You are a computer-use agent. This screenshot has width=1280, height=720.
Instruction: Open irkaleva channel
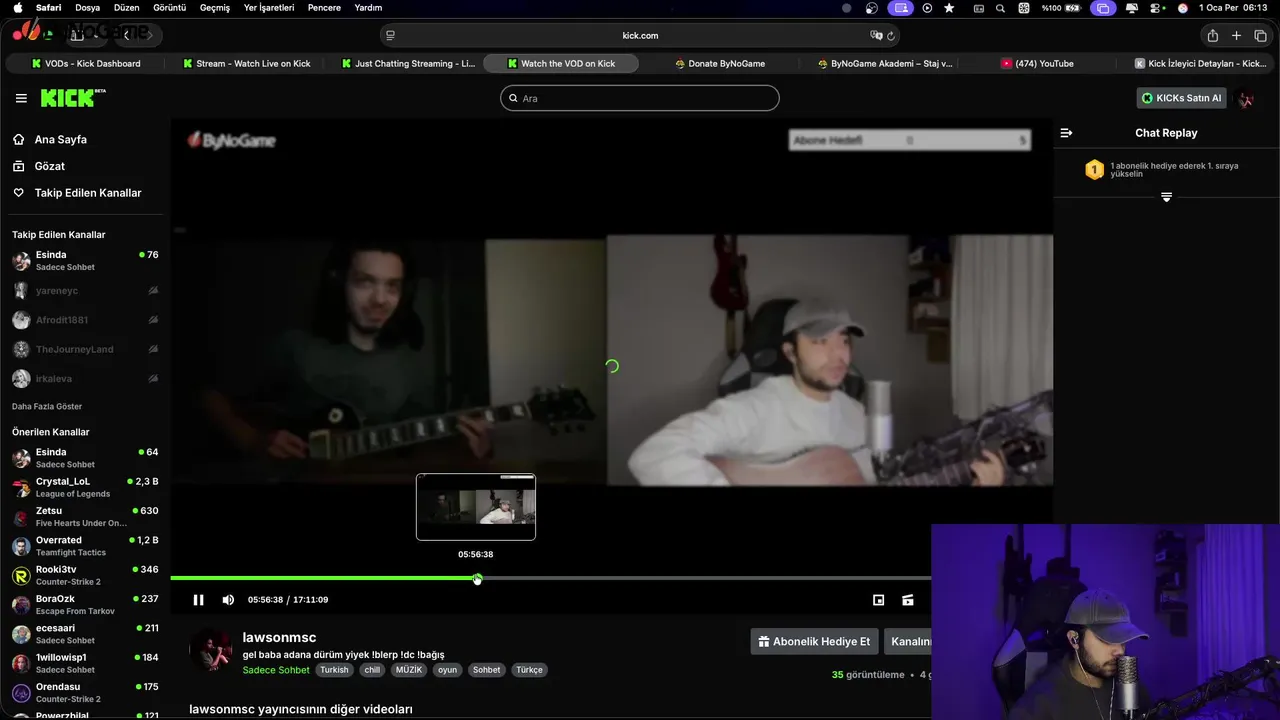coord(85,379)
